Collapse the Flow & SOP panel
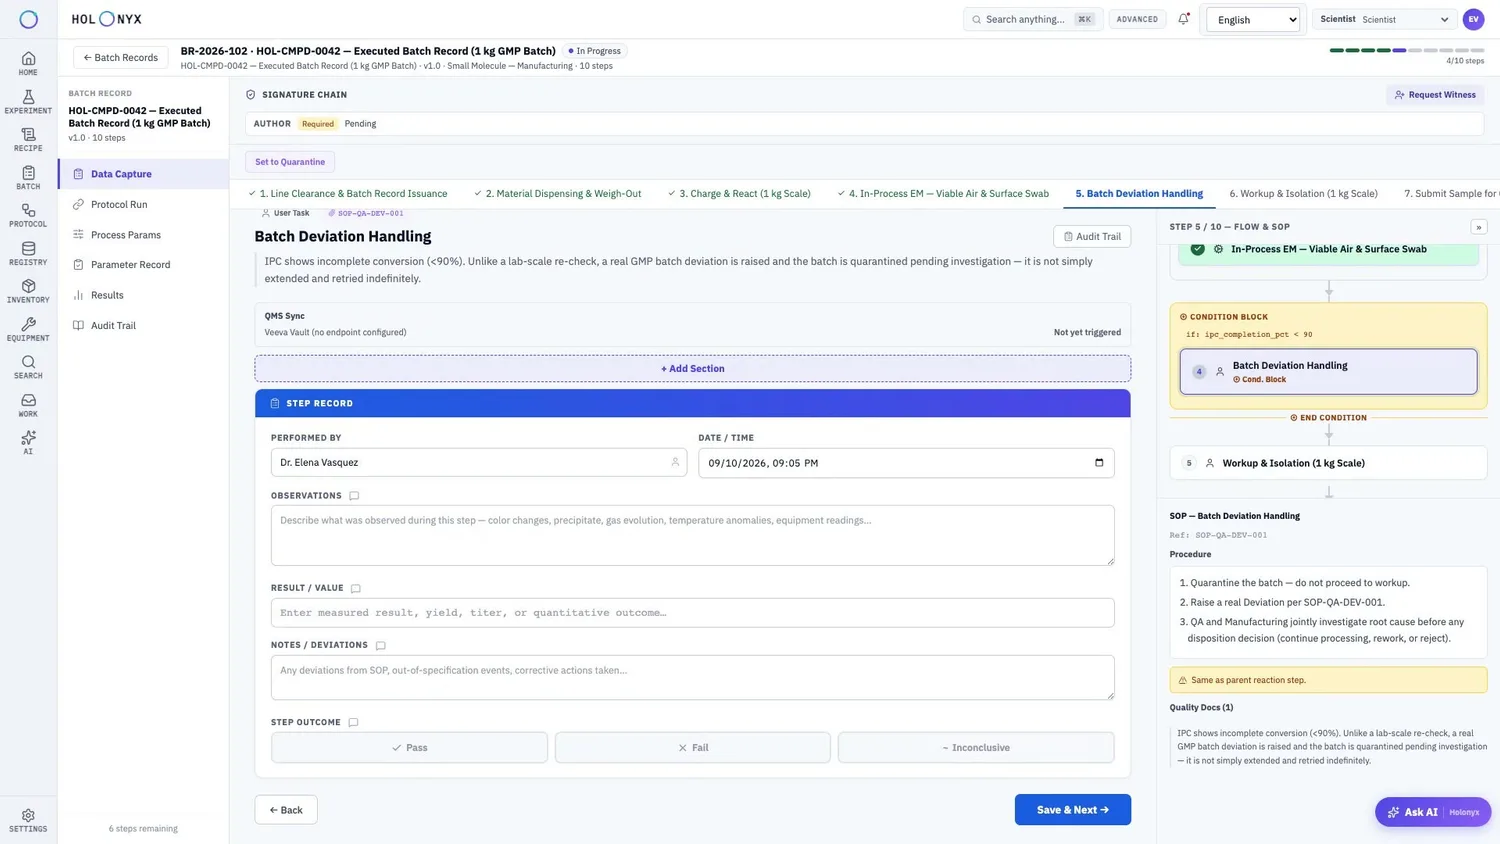 click(1478, 227)
